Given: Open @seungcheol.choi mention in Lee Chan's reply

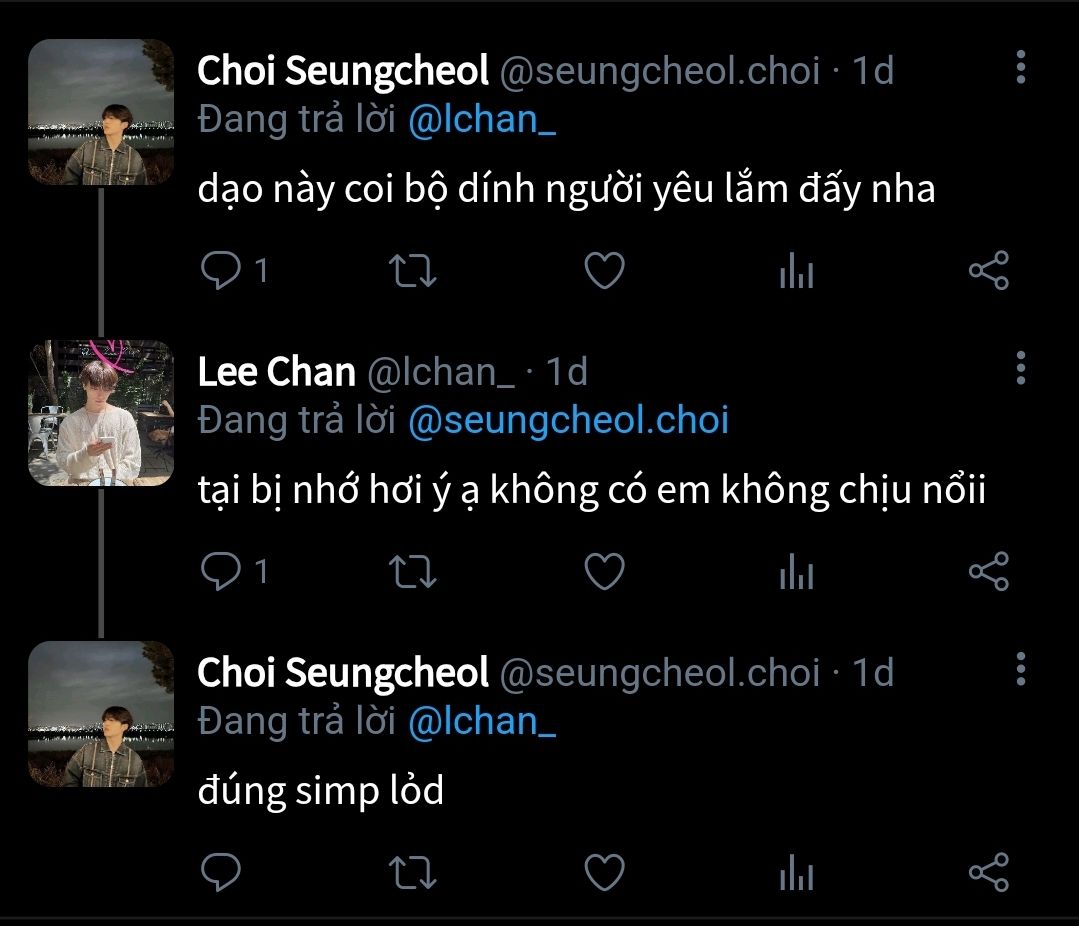Looking at the screenshot, I should (x=568, y=420).
